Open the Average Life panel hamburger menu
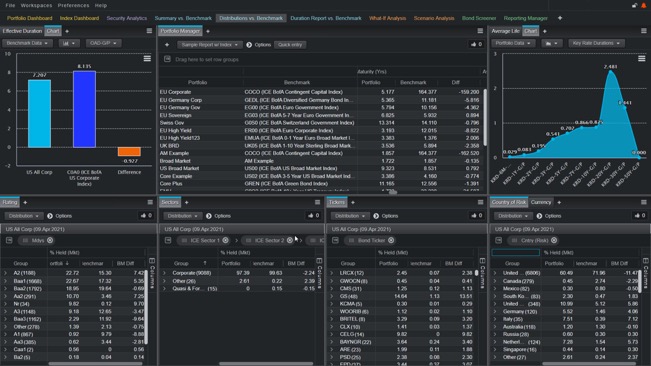This screenshot has width=651, height=366. tap(644, 31)
